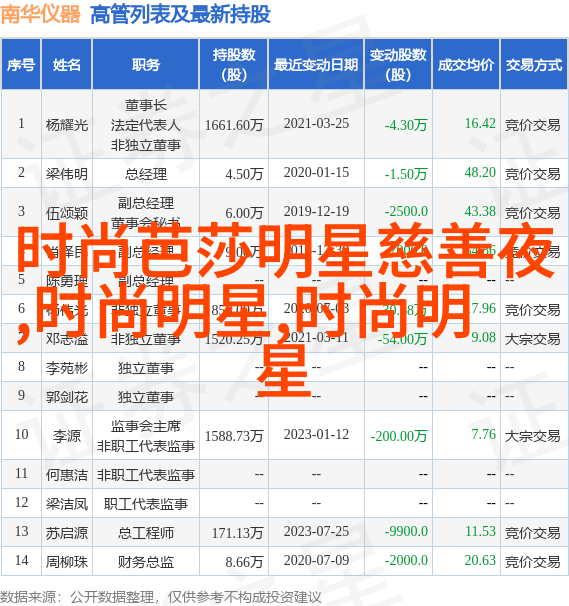Screen dimensions: 569x606
Task: Click the 高管列表及最新持股 heading
Action: coord(180,15)
